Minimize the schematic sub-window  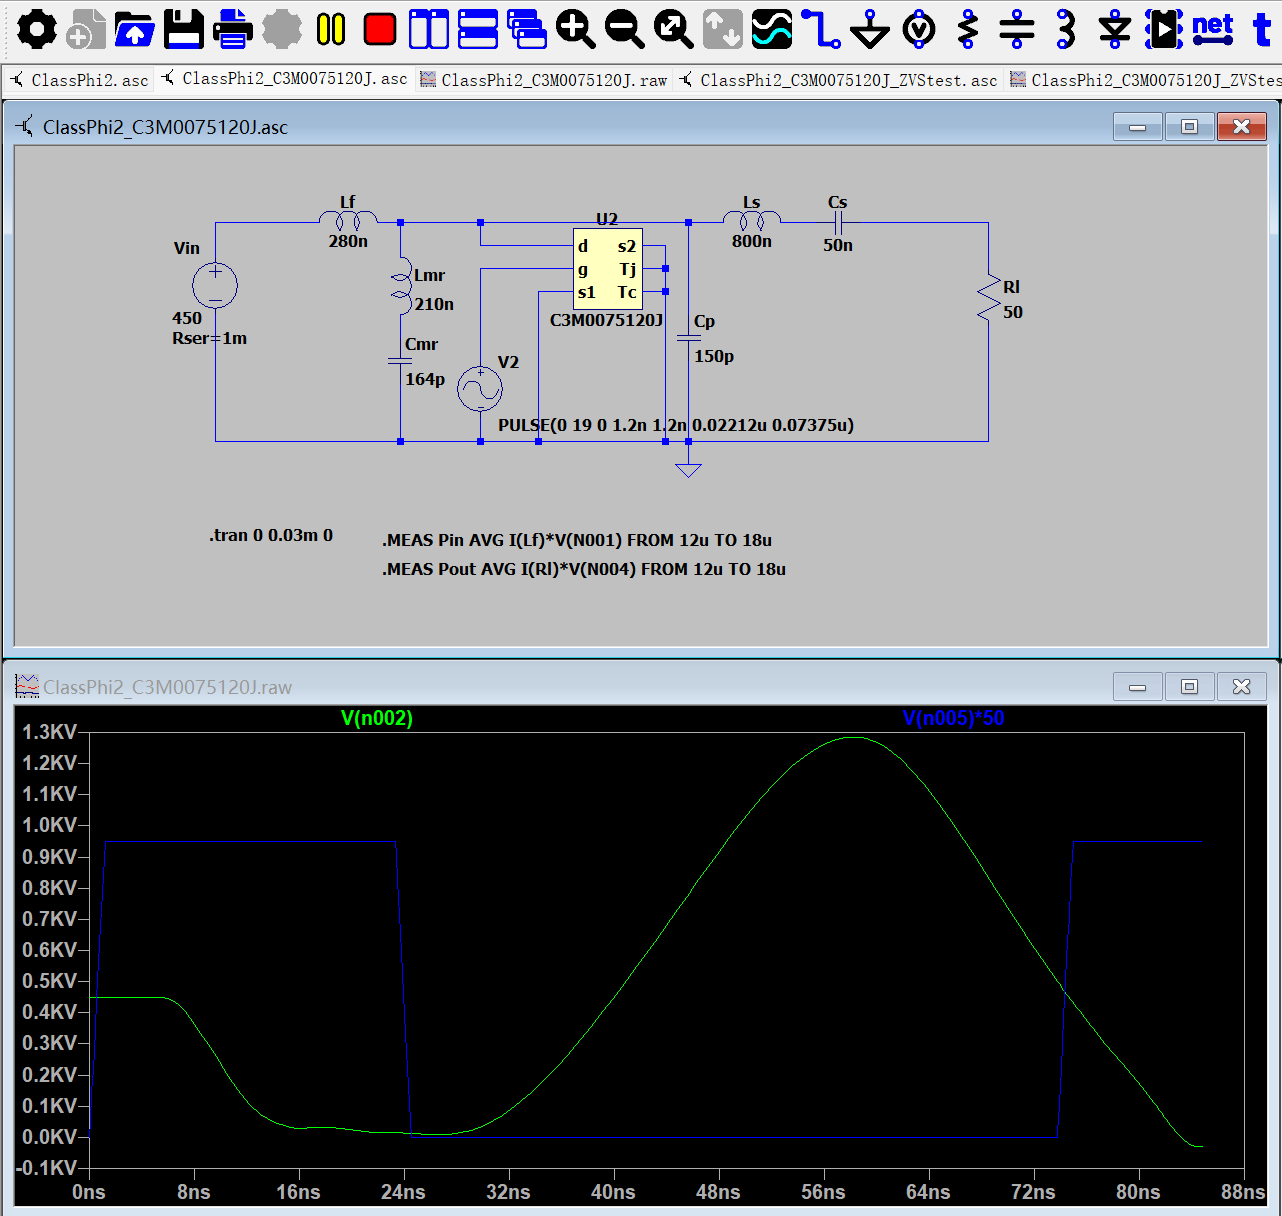click(x=1138, y=126)
